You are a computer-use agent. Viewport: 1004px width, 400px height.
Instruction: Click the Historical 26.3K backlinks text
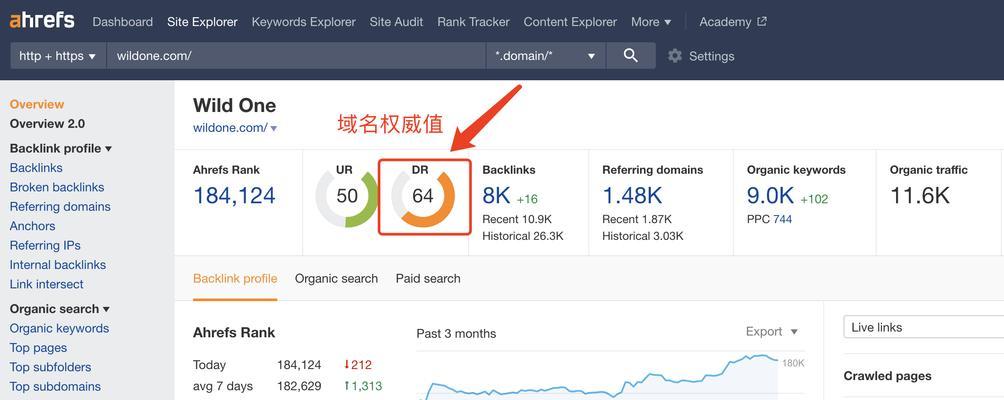click(x=522, y=236)
